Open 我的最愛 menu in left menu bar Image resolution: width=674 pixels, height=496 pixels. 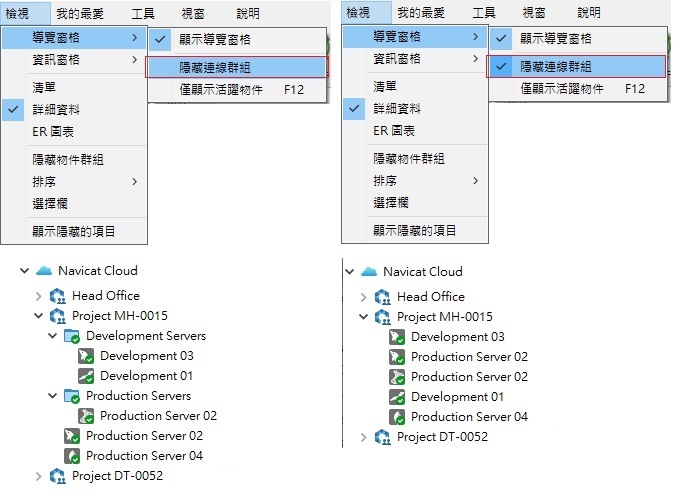tap(79, 14)
